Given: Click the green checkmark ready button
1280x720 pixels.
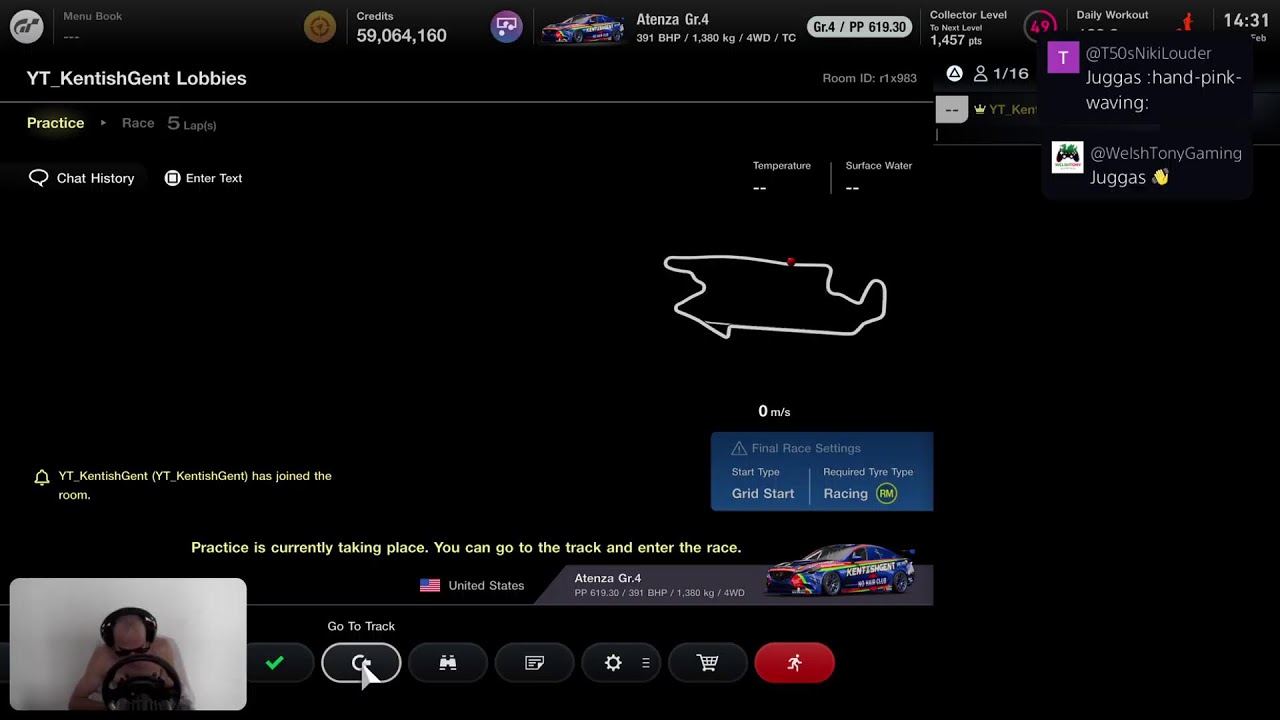Looking at the screenshot, I should pyautogui.click(x=275, y=663).
